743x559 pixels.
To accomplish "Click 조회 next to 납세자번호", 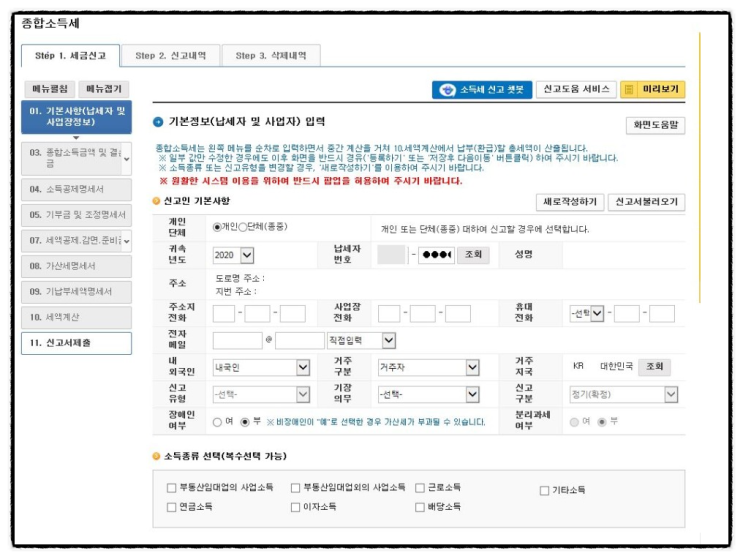I will [473, 255].
